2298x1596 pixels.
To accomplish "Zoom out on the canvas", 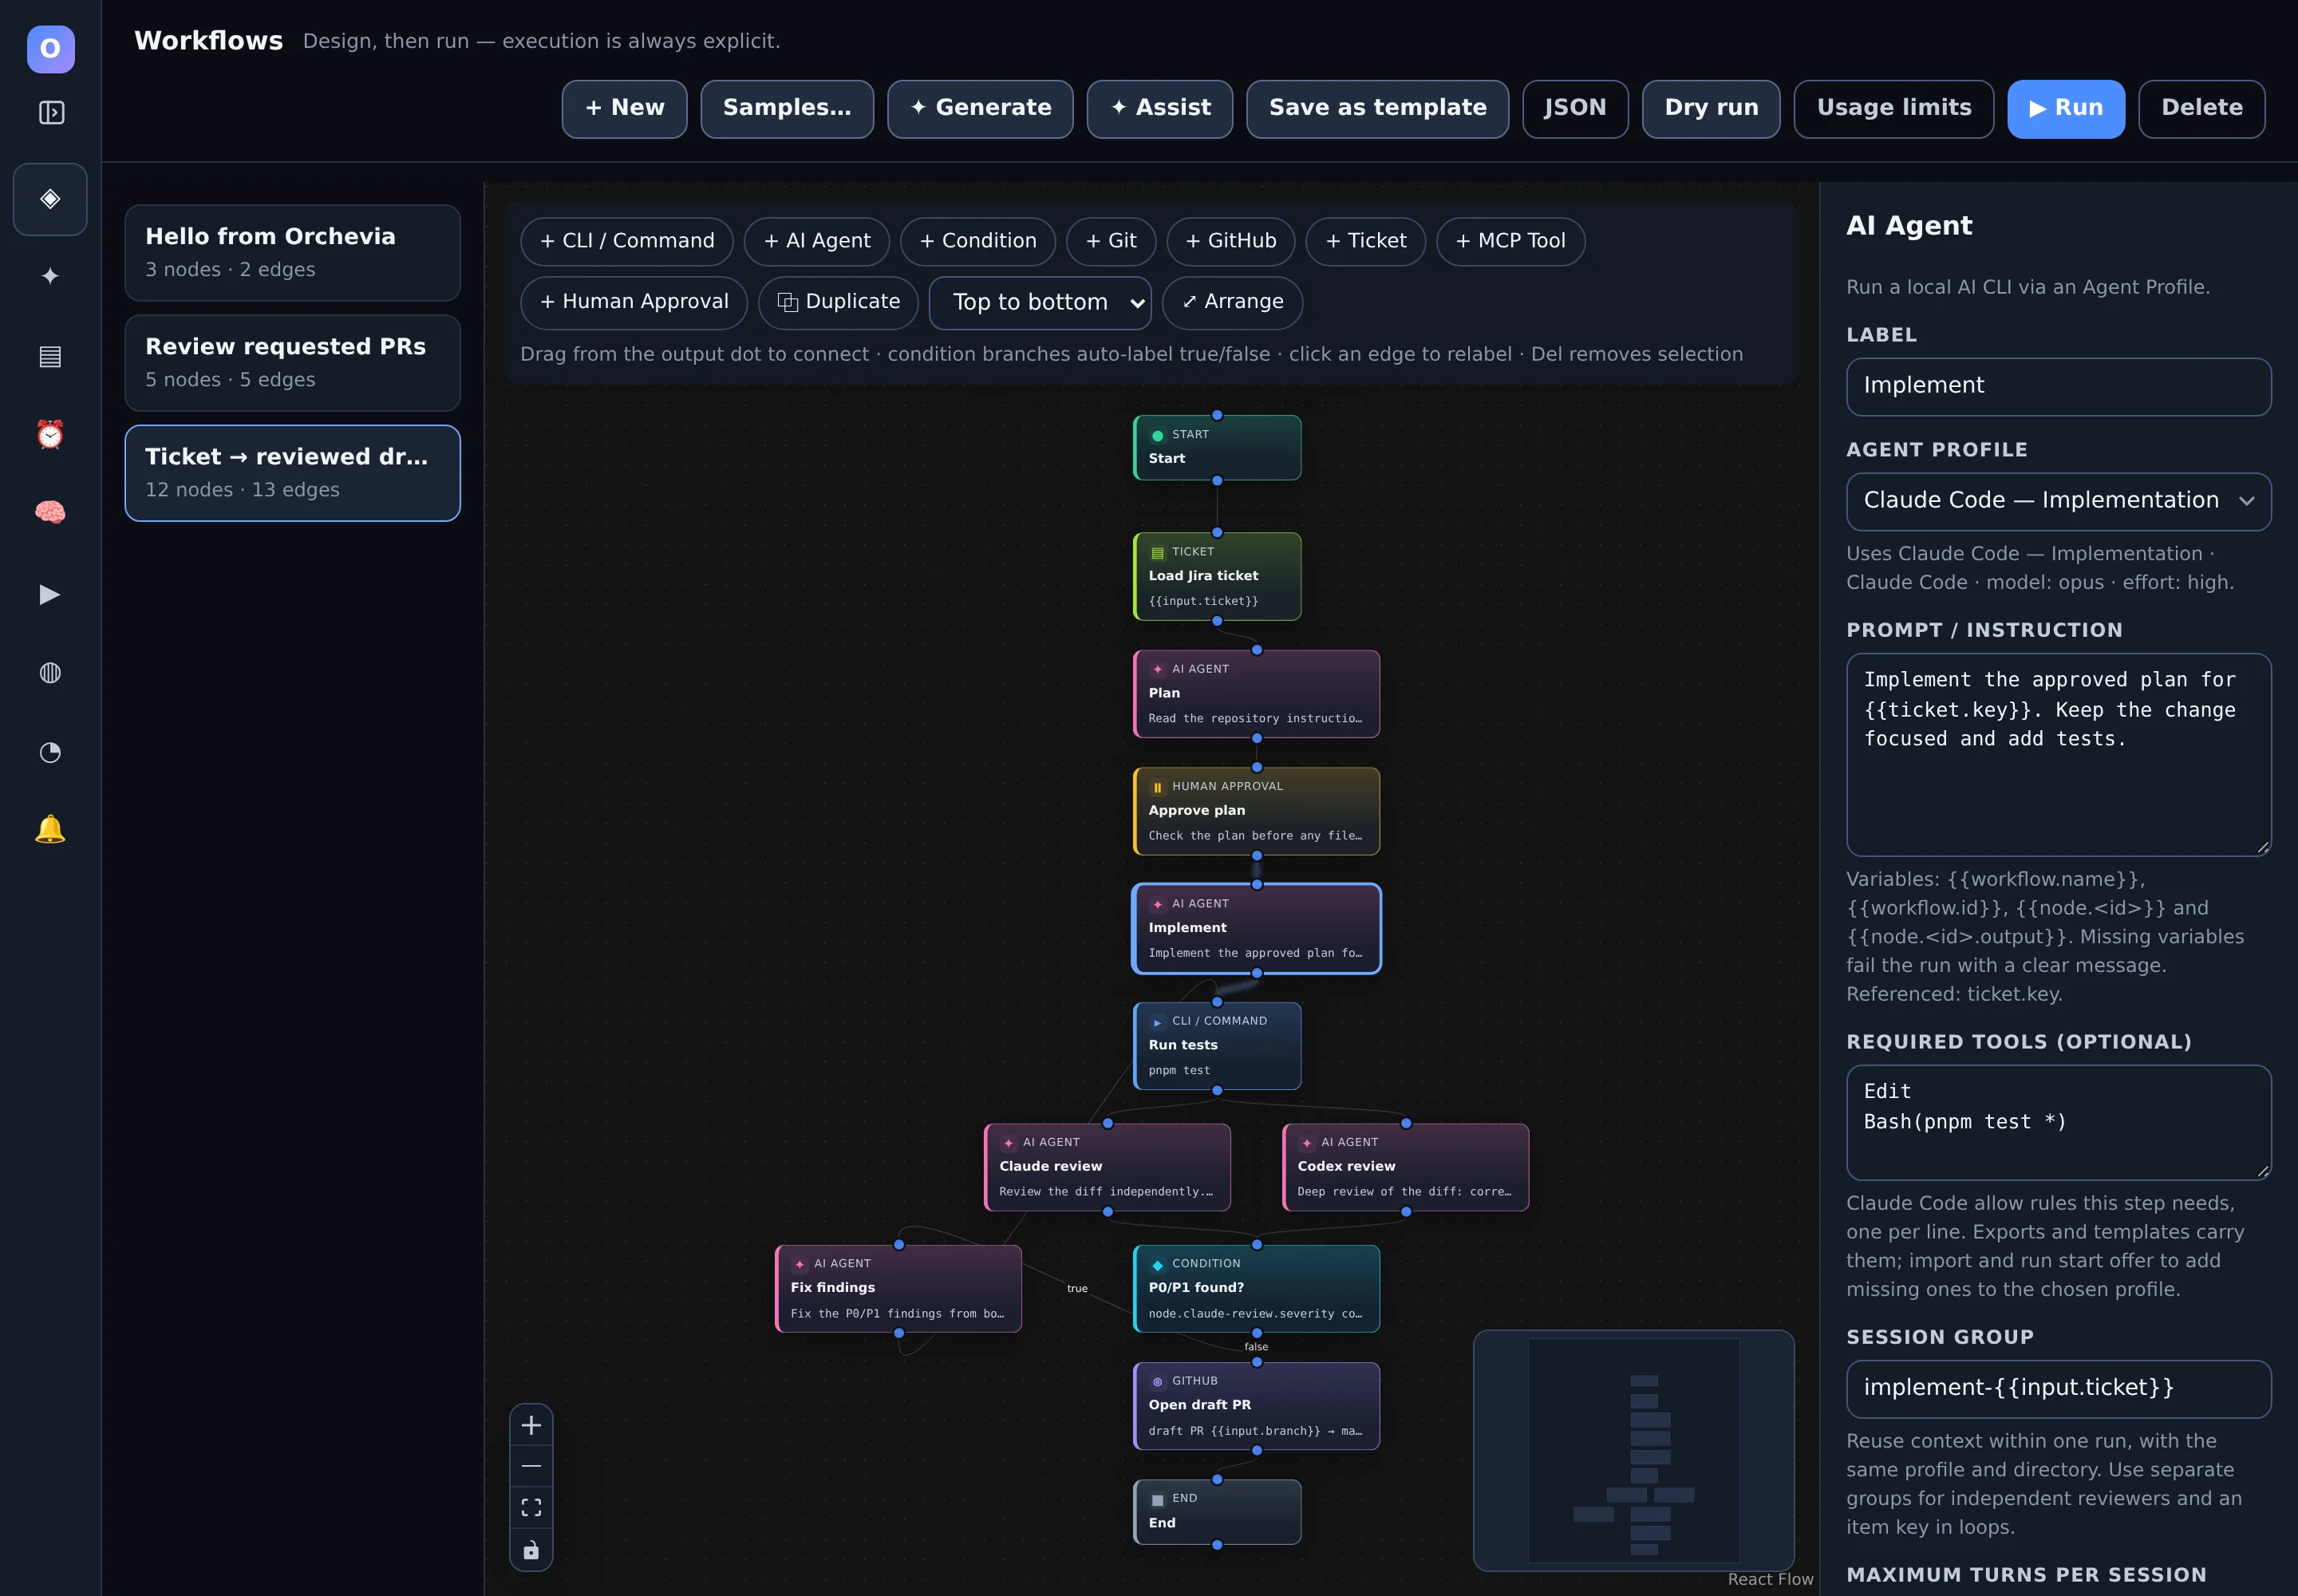I will (531, 1466).
